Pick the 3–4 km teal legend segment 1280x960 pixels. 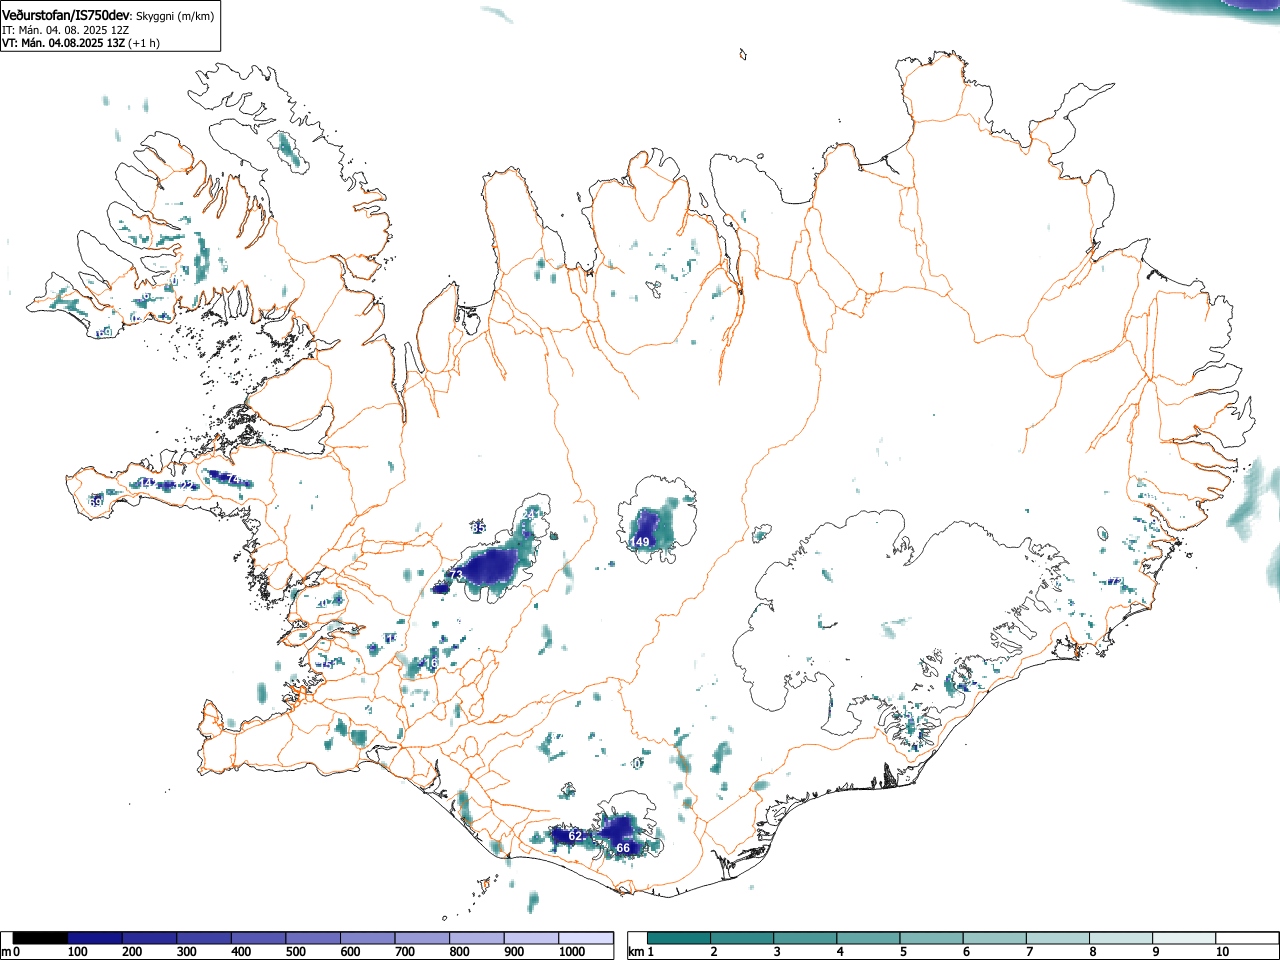805,938
